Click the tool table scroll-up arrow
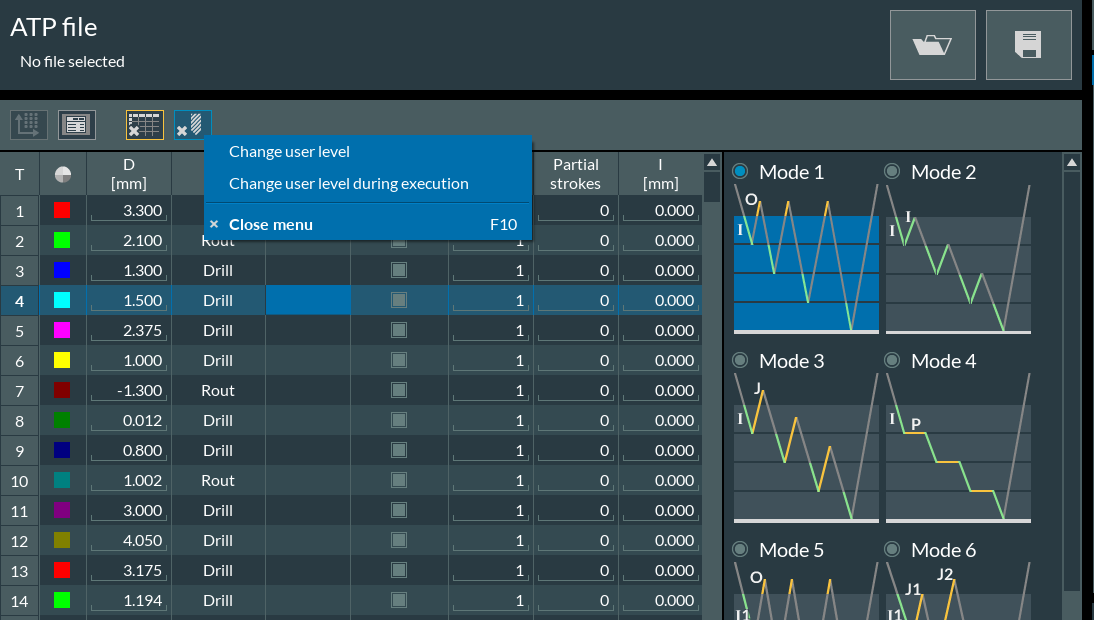1094x620 pixels. (712, 162)
